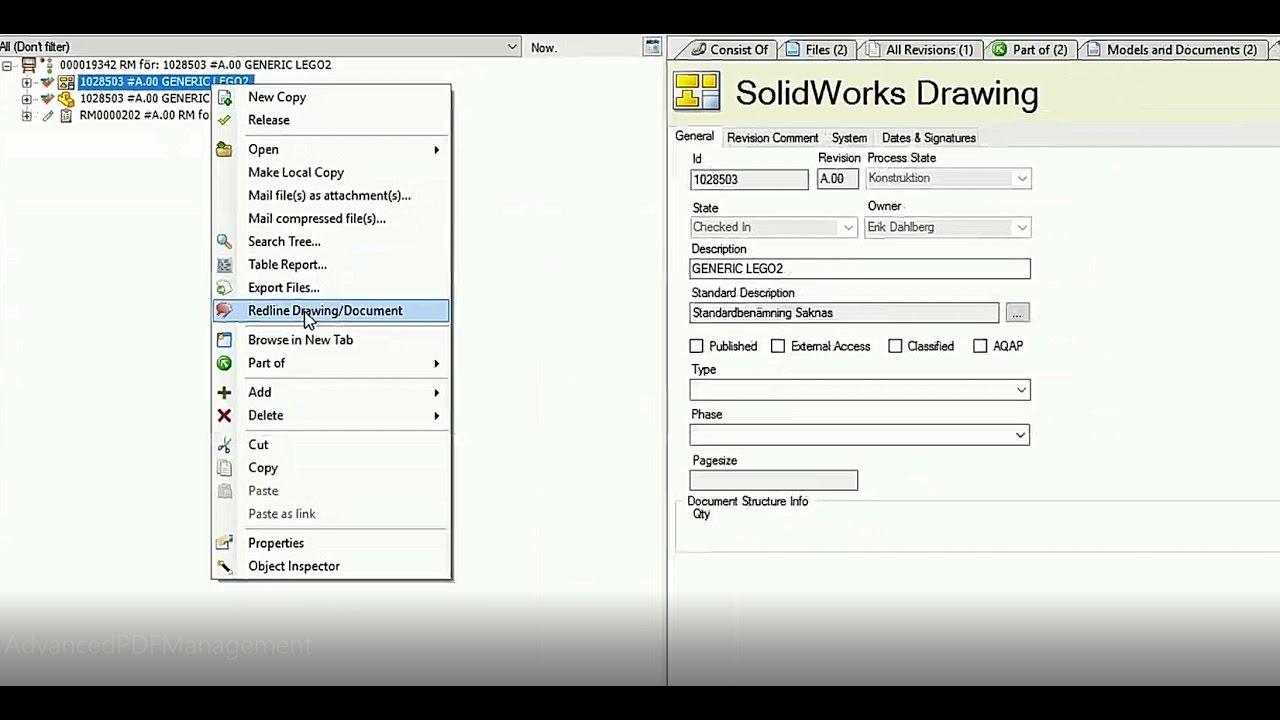Click the Properties icon in the menu
Image resolution: width=1280 pixels, height=720 pixels.
225,543
